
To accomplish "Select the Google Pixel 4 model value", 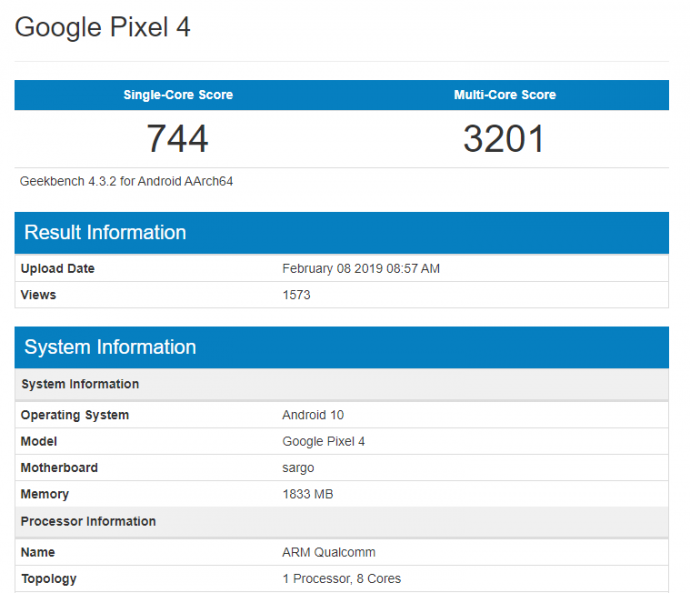I will point(323,441).
